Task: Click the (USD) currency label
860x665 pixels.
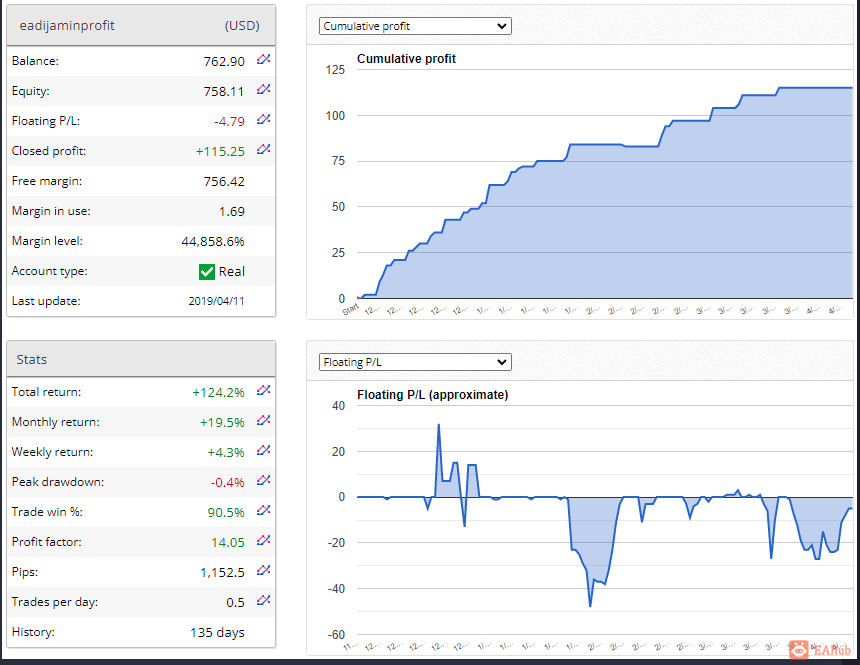Action: tap(242, 26)
